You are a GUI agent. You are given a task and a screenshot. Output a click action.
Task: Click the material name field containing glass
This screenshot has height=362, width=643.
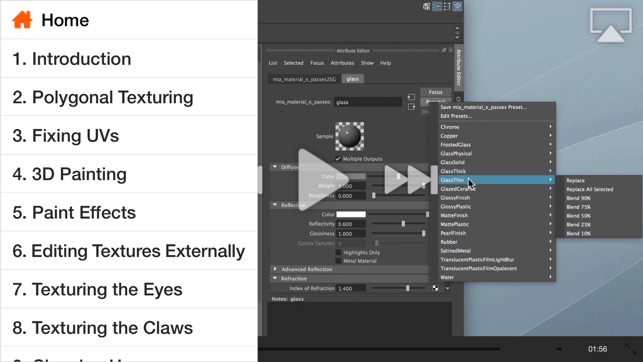click(x=368, y=102)
